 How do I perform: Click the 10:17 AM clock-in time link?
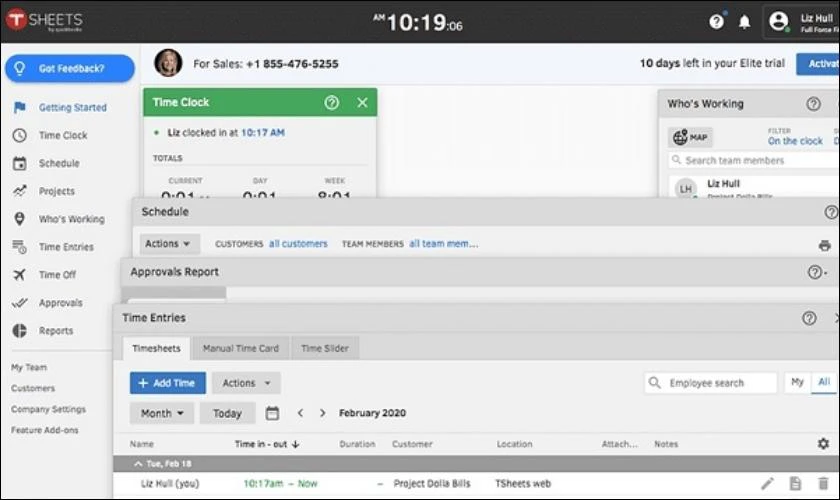coord(262,132)
